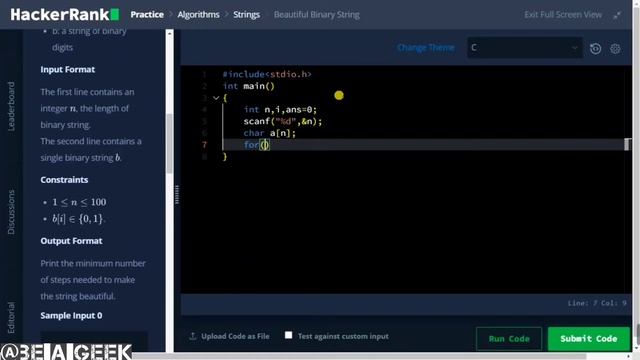The image size is (640, 360).
Task: Open editor settings gear icon
Action: tap(615, 49)
